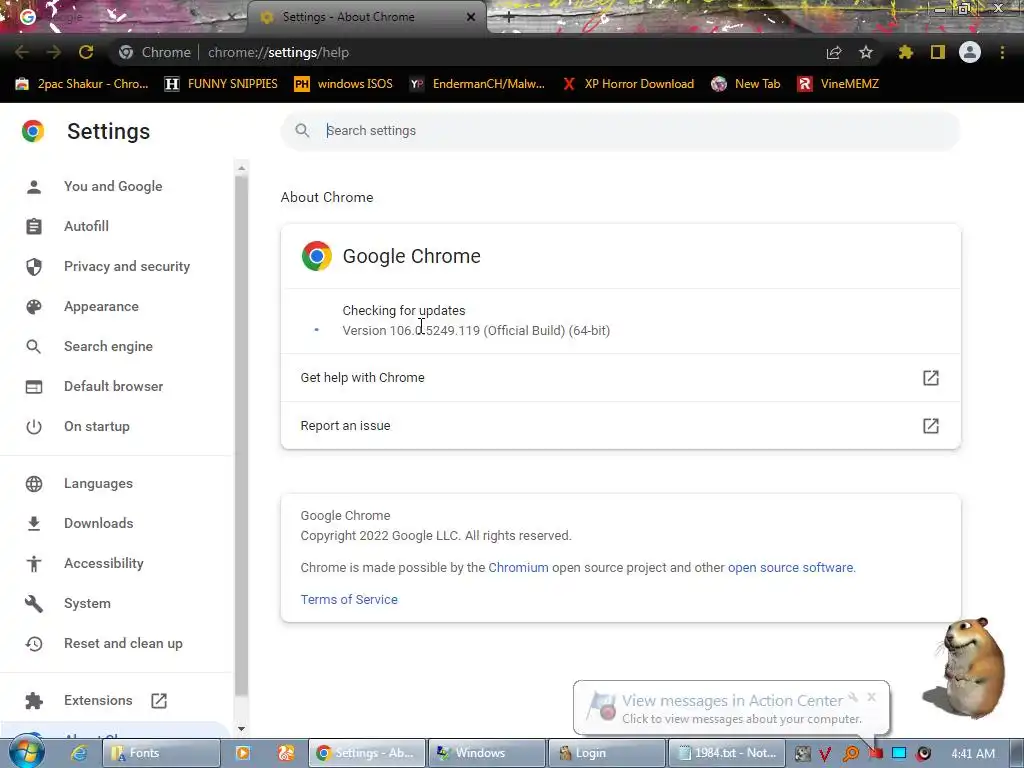The image size is (1024, 768).
Task: Click the sidebar scrollbar thumb
Action: [241, 436]
